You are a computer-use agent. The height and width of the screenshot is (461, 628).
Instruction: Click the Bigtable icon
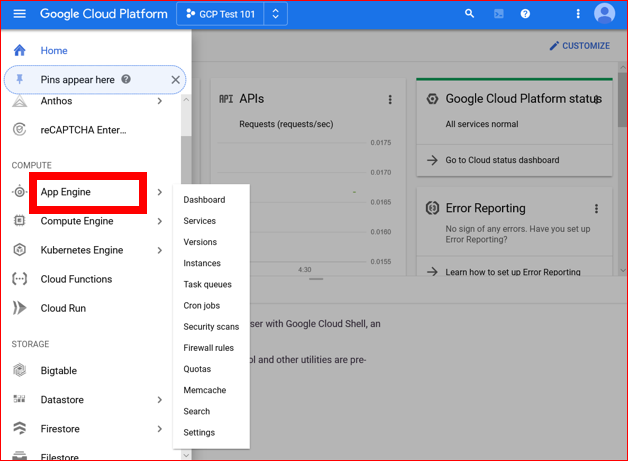pyautogui.click(x=20, y=370)
